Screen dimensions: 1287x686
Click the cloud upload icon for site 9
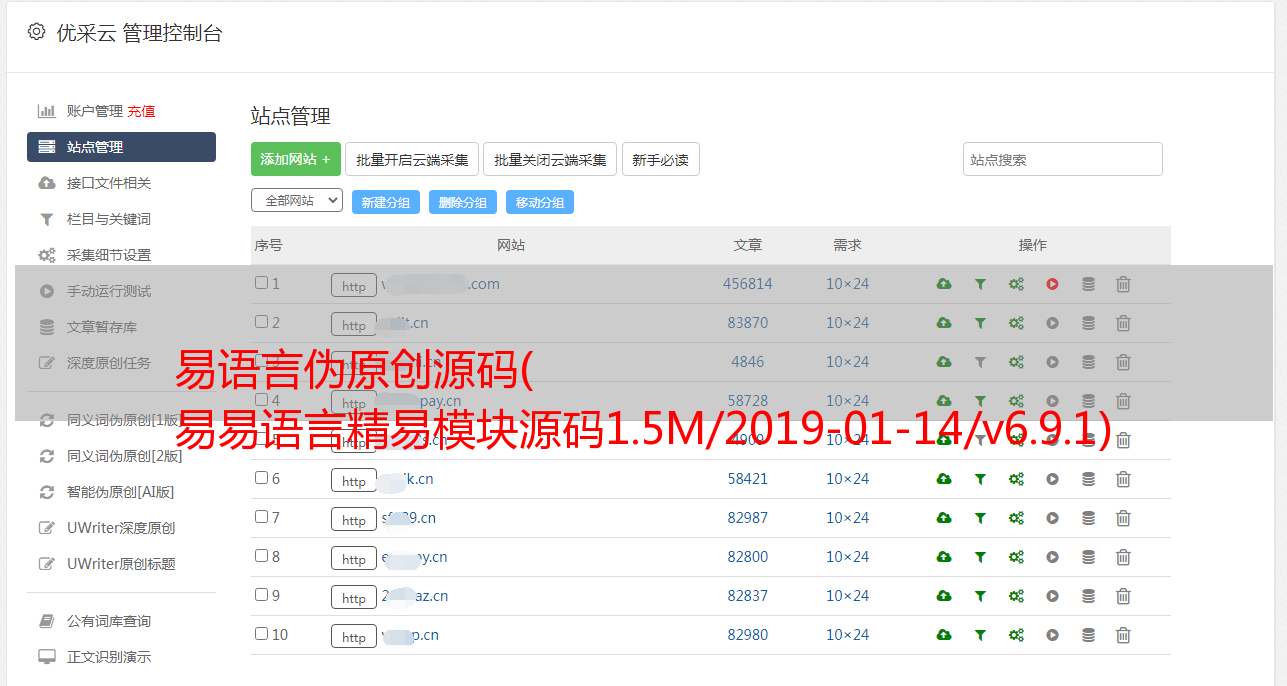(944, 596)
